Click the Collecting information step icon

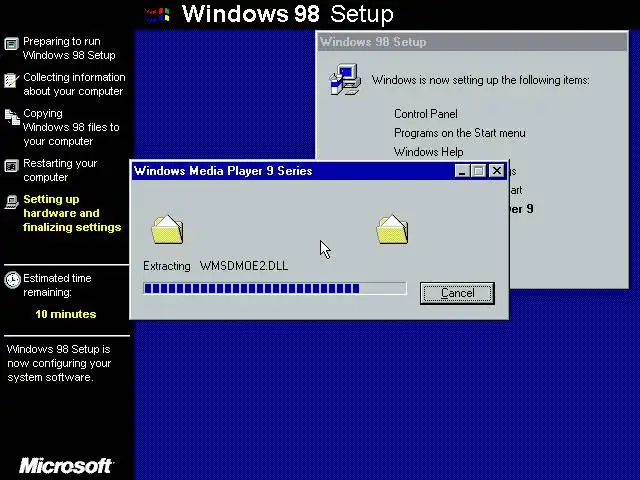pyautogui.click(x=11, y=80)
